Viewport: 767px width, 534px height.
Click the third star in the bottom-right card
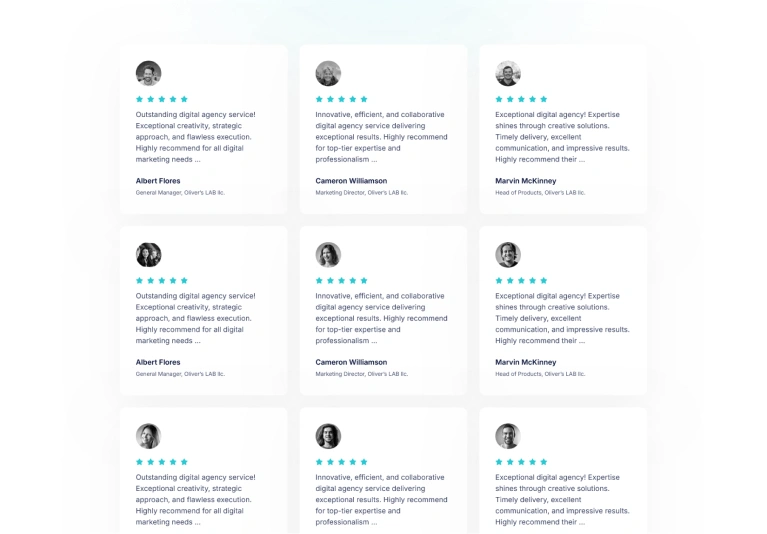[521, 462]
